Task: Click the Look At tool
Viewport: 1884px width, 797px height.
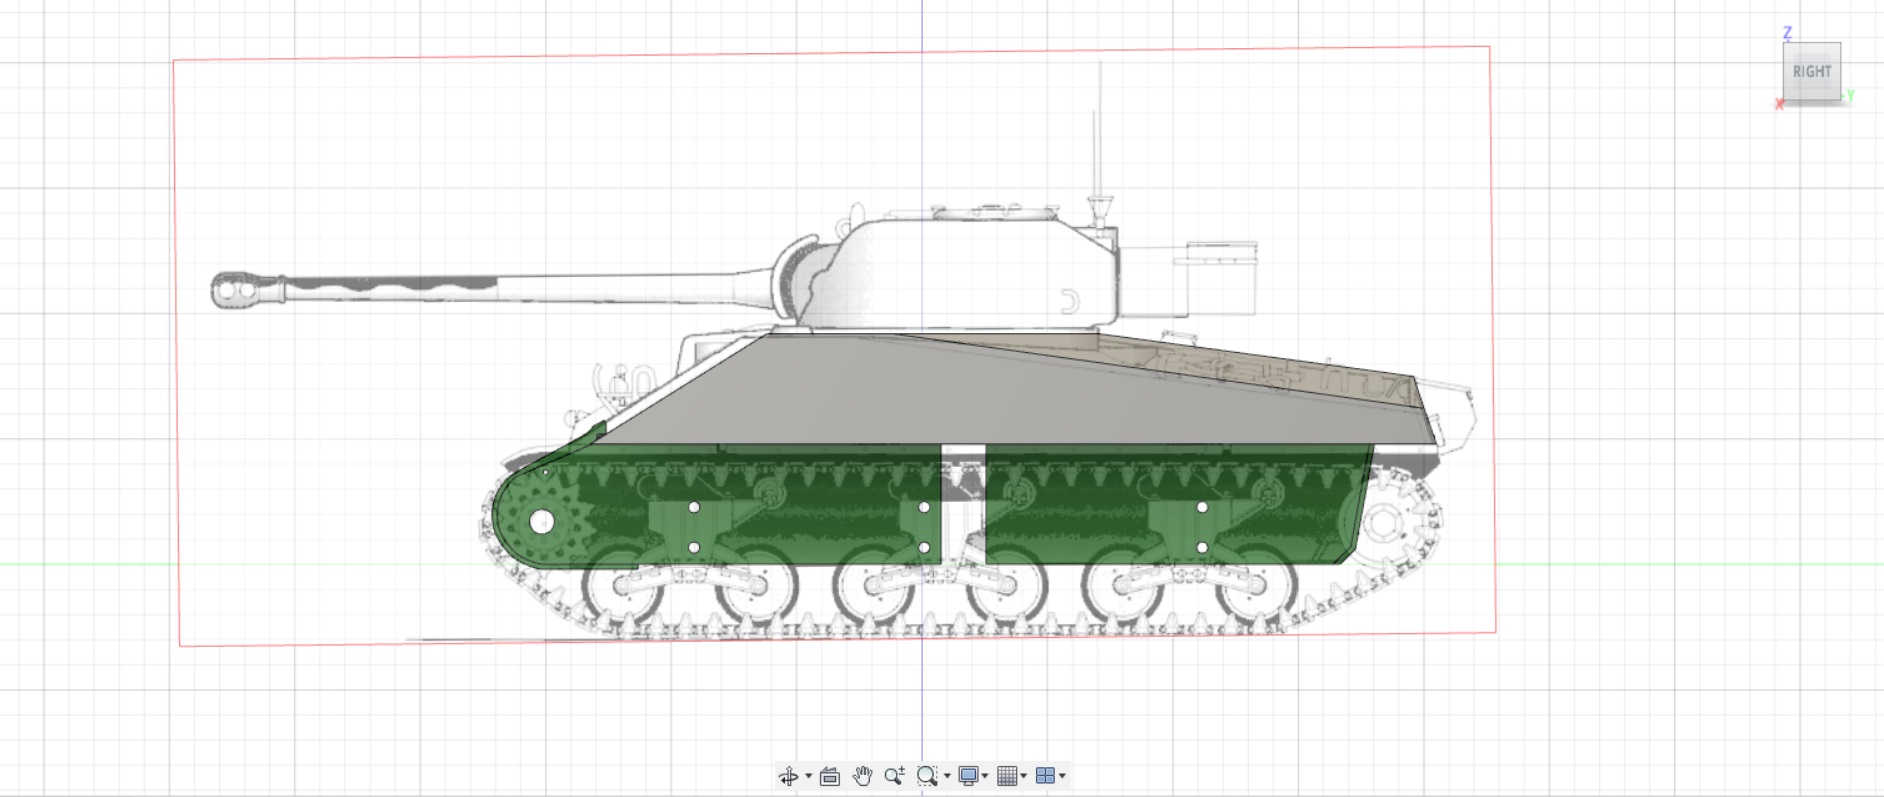Action: click(829, 776)
